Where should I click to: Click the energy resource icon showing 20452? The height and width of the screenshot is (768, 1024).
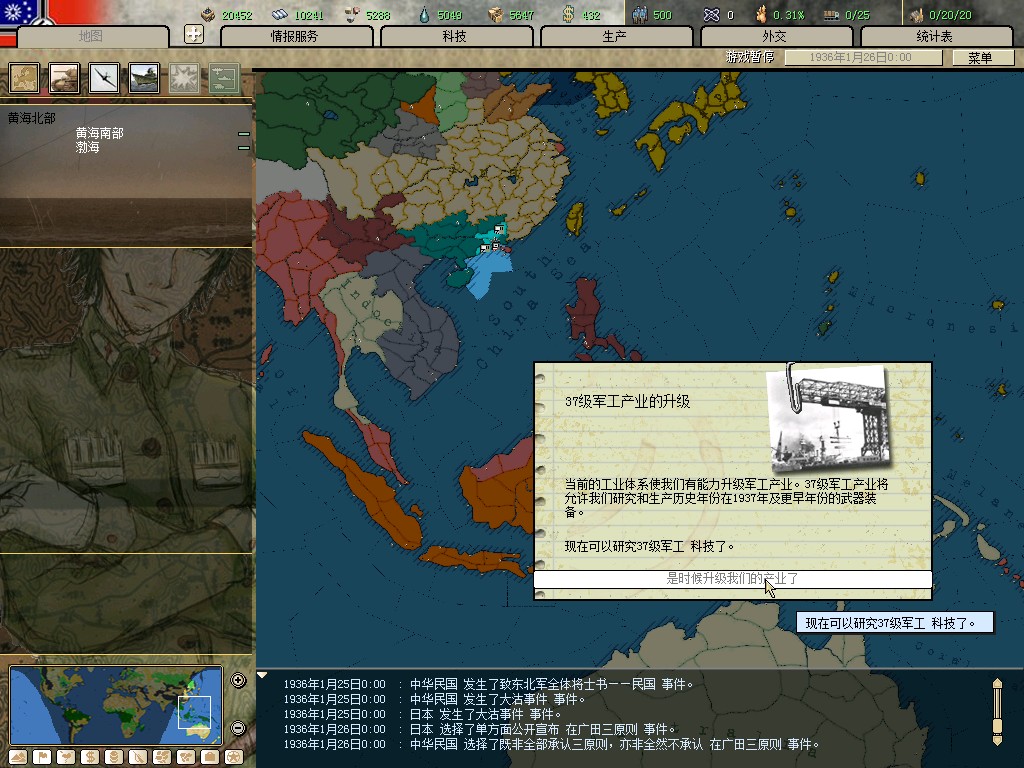click(208, 14)
